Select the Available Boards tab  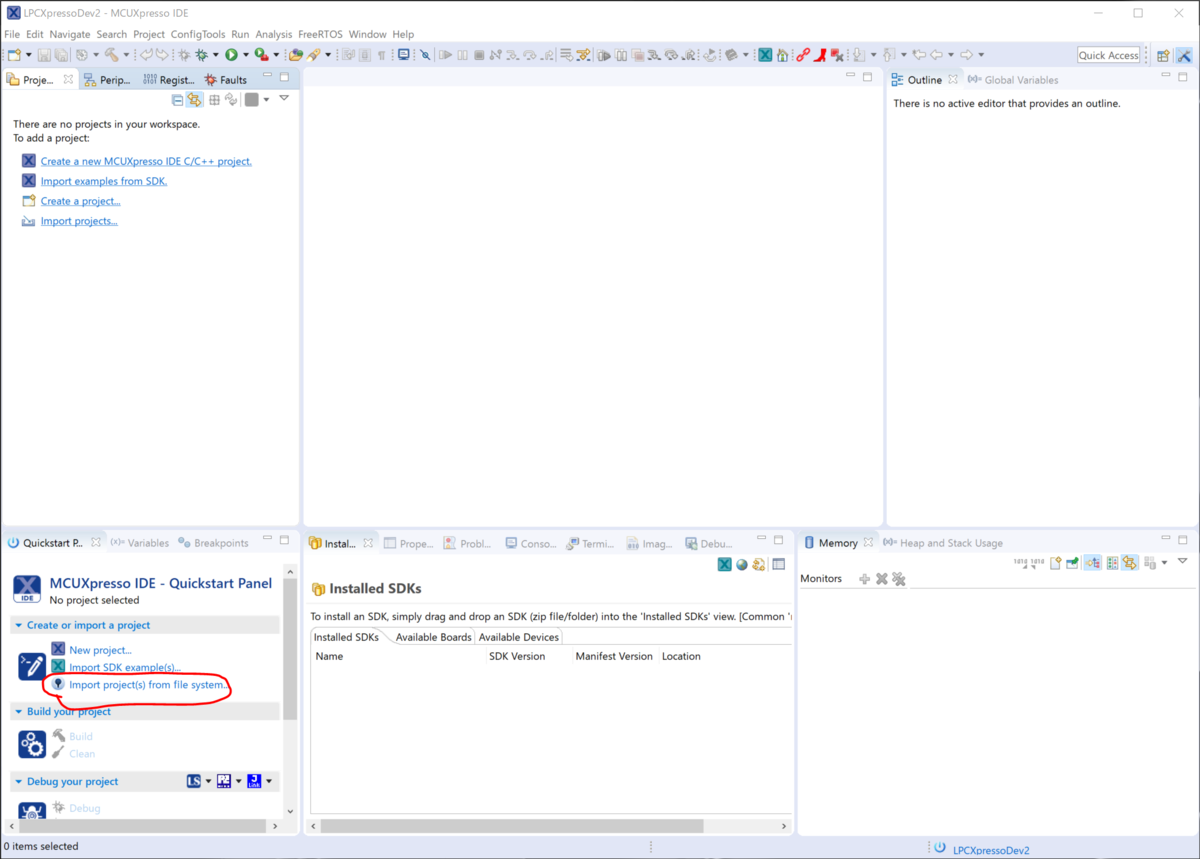click(433, 637)
